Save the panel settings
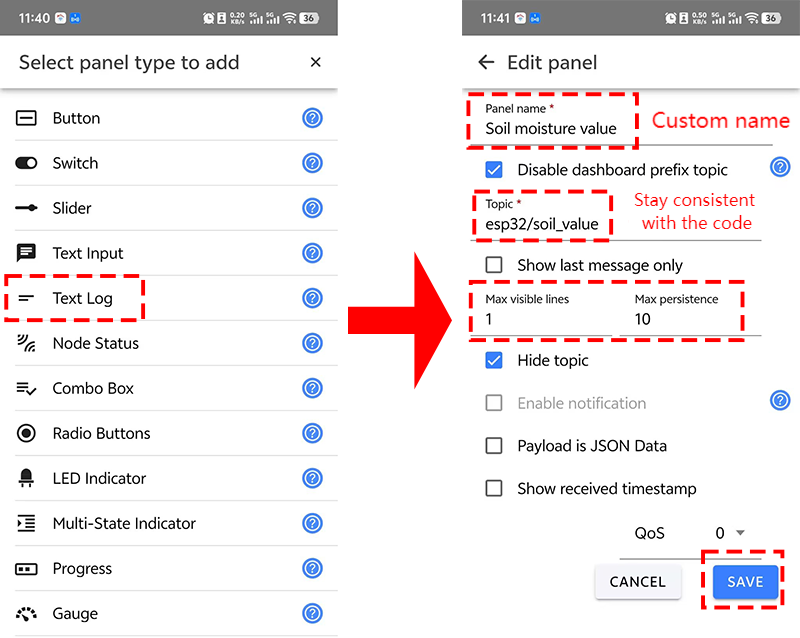 [745, 582]
